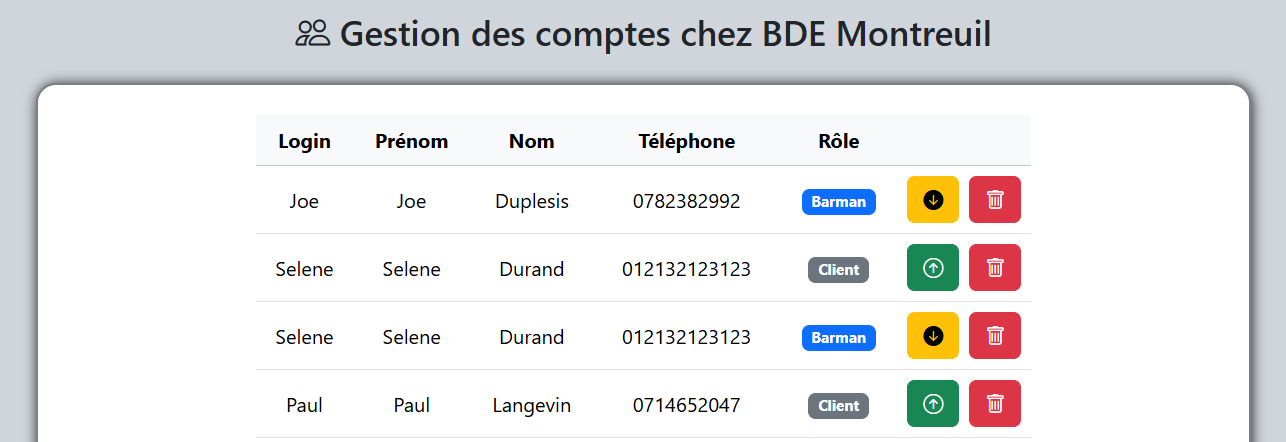Select the Duplesis last name cell
Viewport: 1286px width, 442px height.
coord(531,201)
